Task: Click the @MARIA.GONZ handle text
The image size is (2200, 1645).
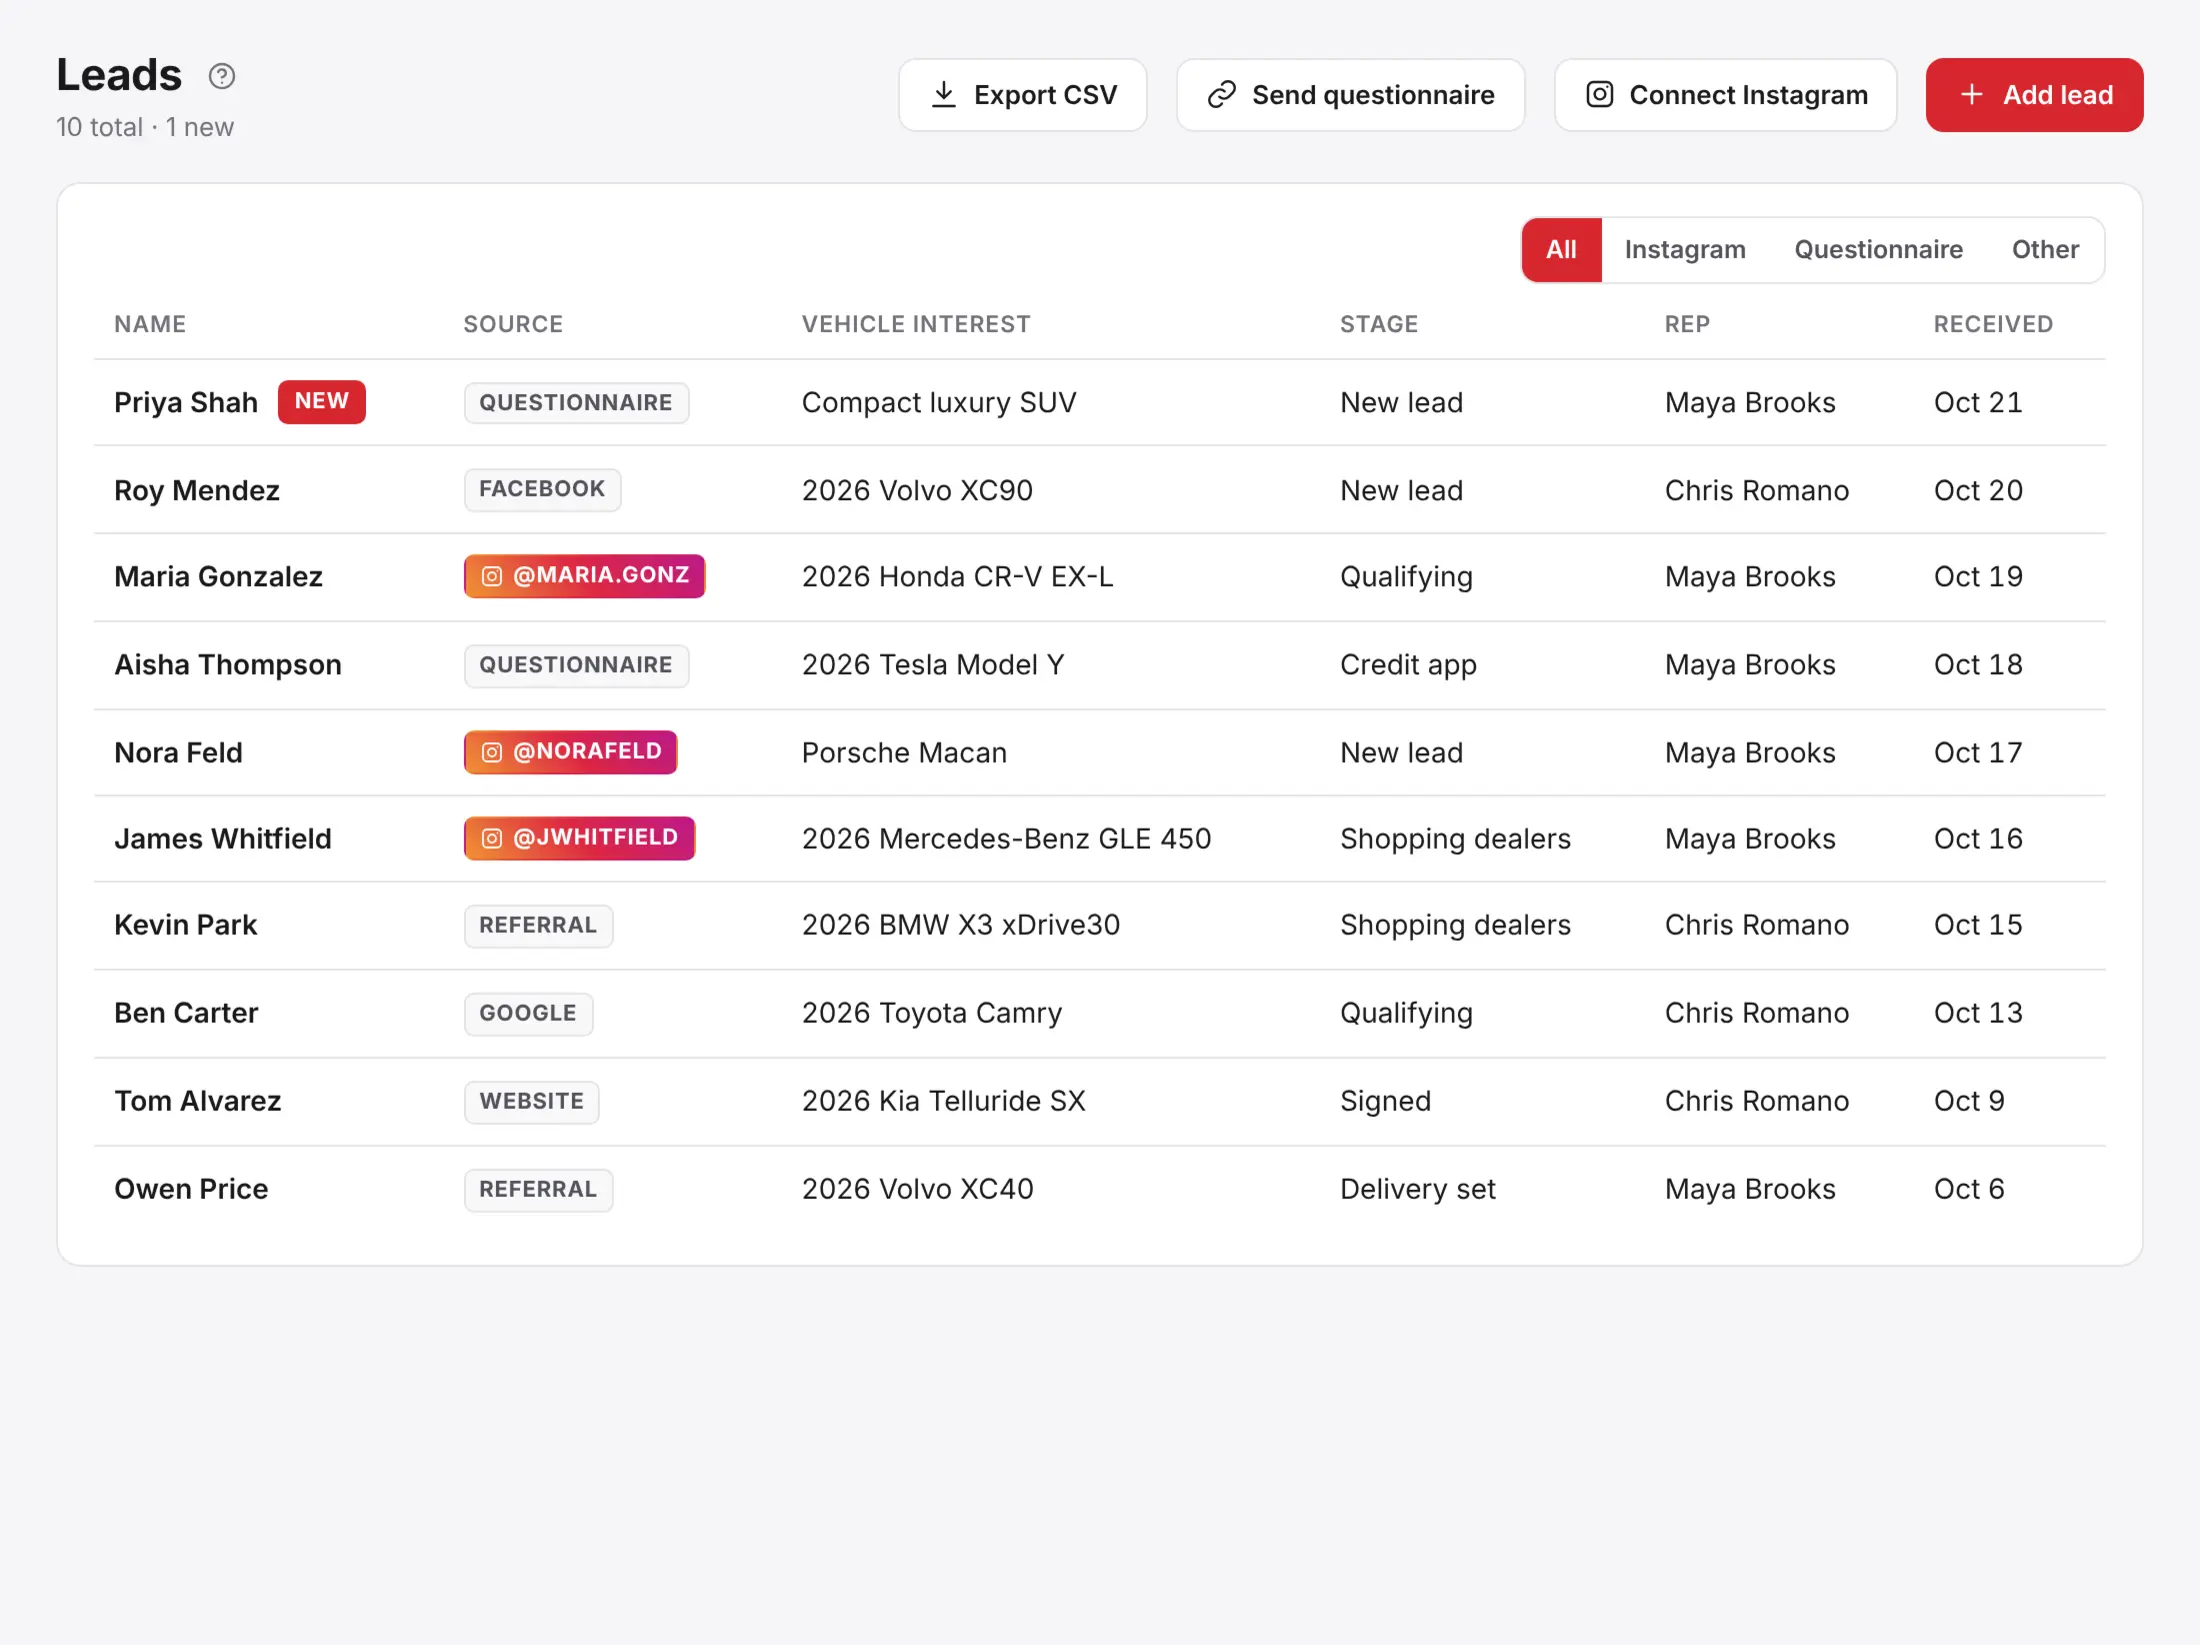Action: (x=601, y=576)
